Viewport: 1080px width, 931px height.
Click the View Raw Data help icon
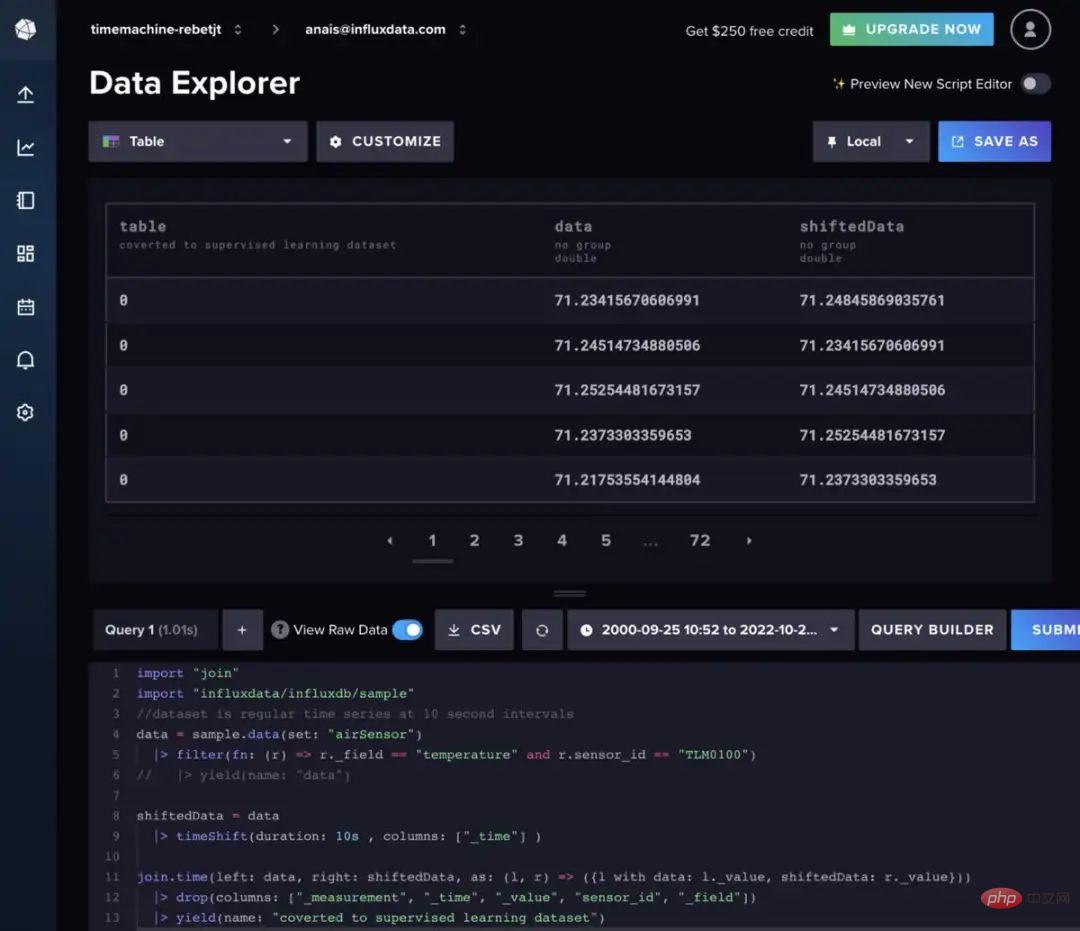point(280,629)
